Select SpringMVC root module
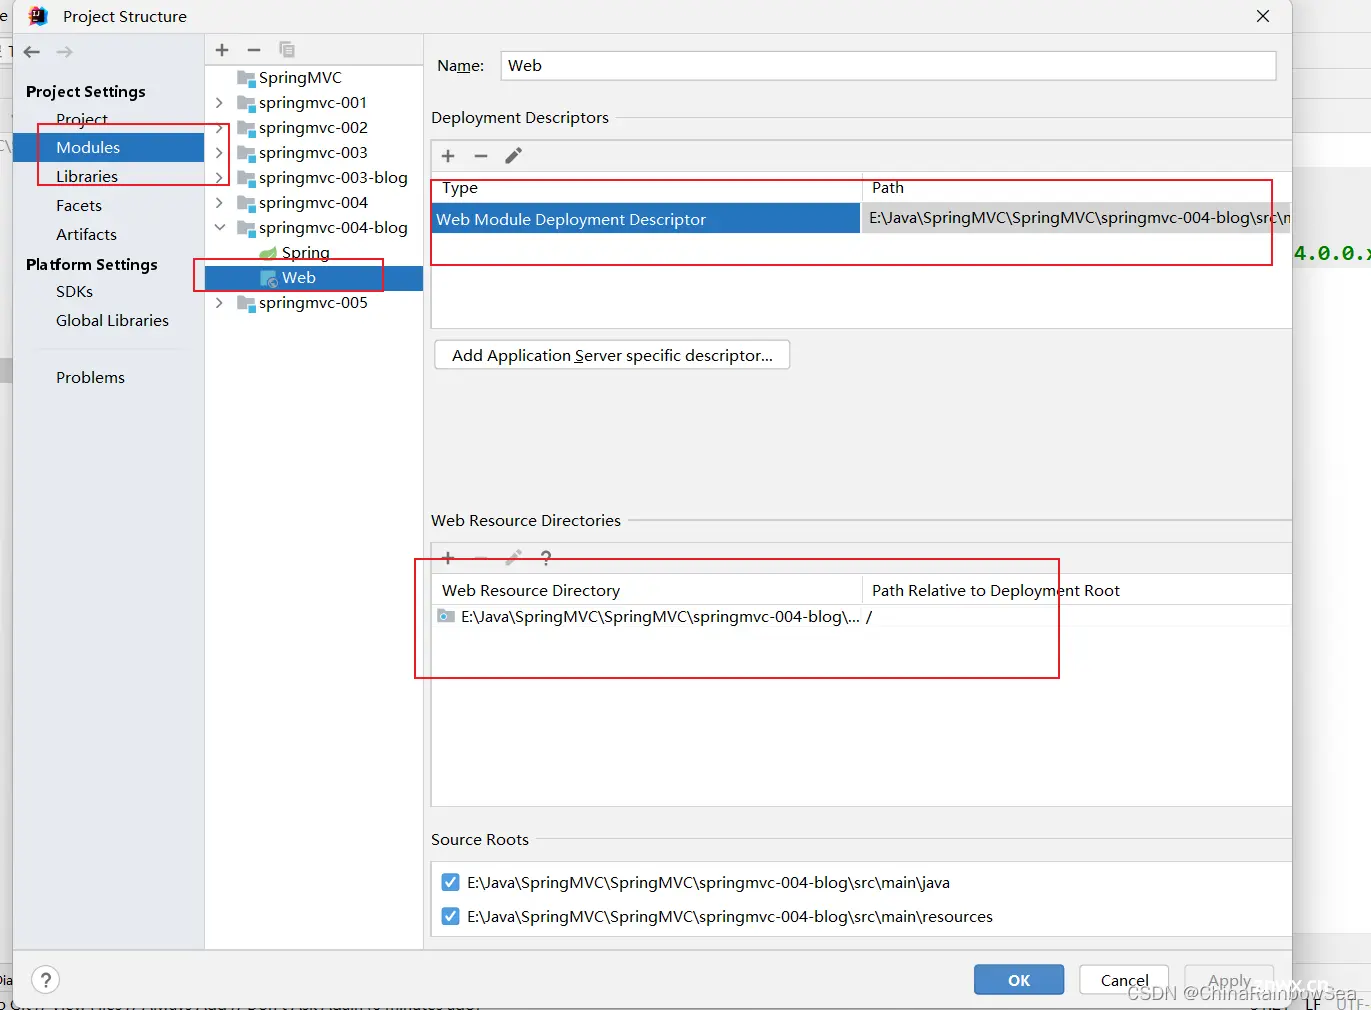The image size is (1371, 1010). click(x=300, y=78)
